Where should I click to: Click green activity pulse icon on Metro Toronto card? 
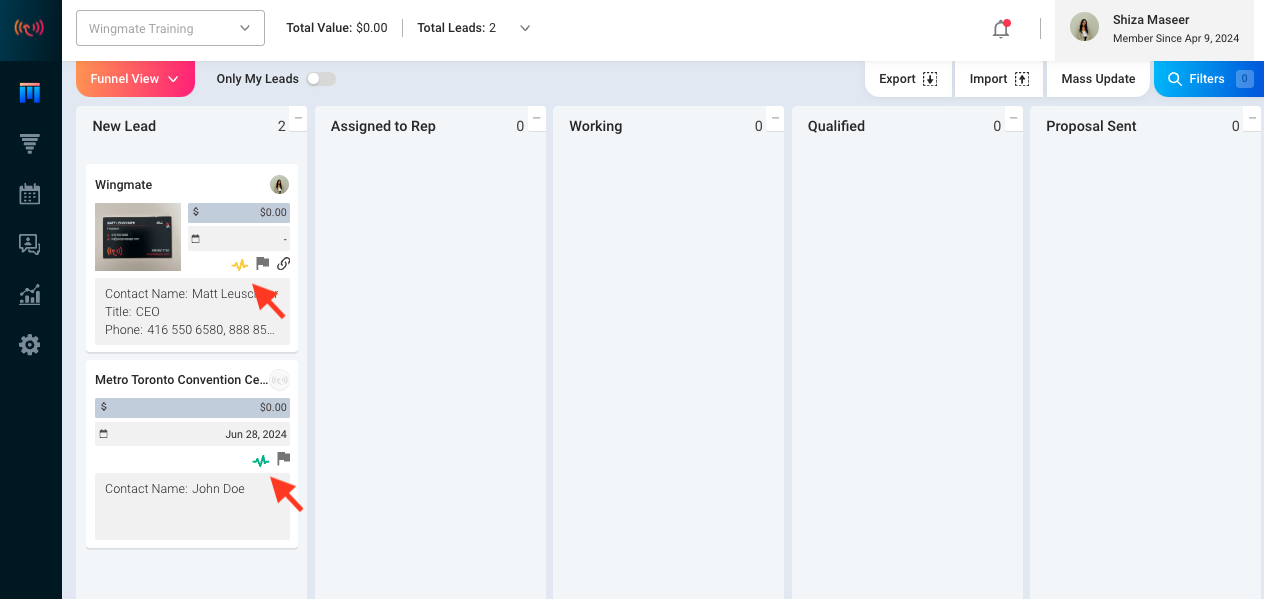[261, 461]
